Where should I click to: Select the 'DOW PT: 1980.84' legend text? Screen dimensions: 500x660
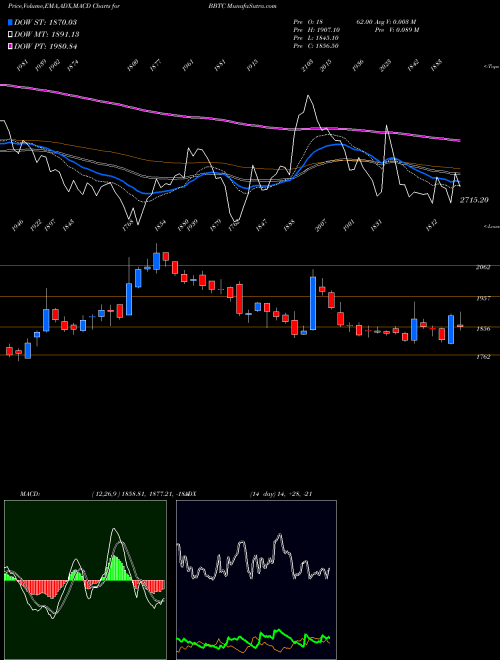point(45,46)
